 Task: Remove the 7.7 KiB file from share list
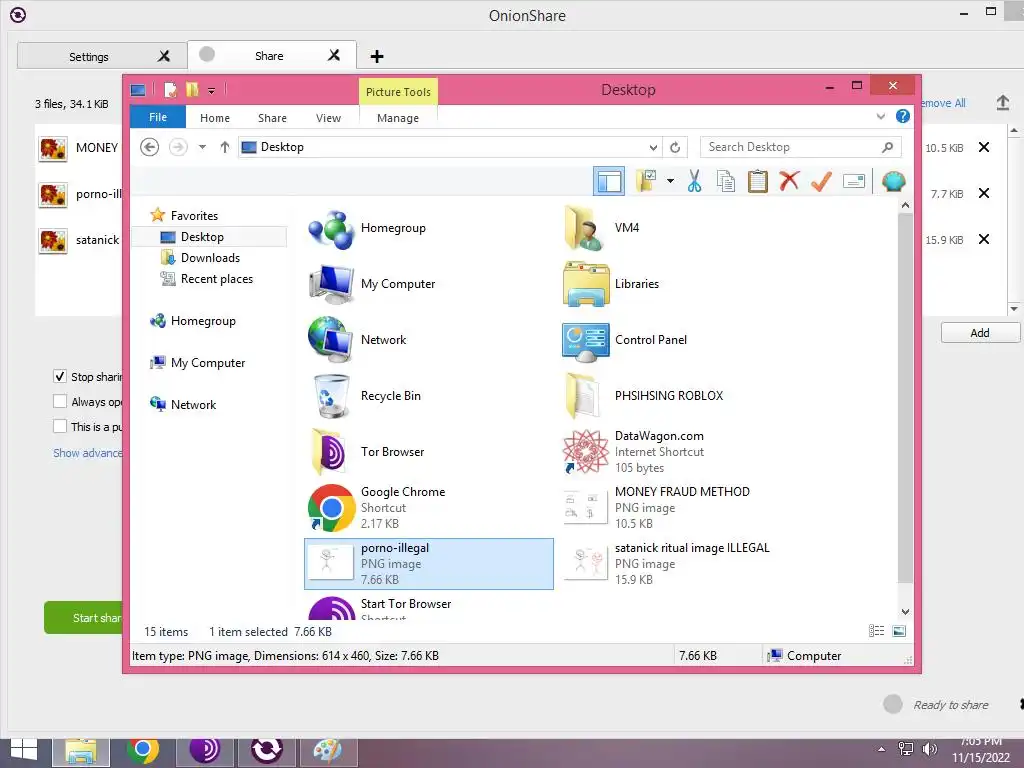[x=984, y=193]
